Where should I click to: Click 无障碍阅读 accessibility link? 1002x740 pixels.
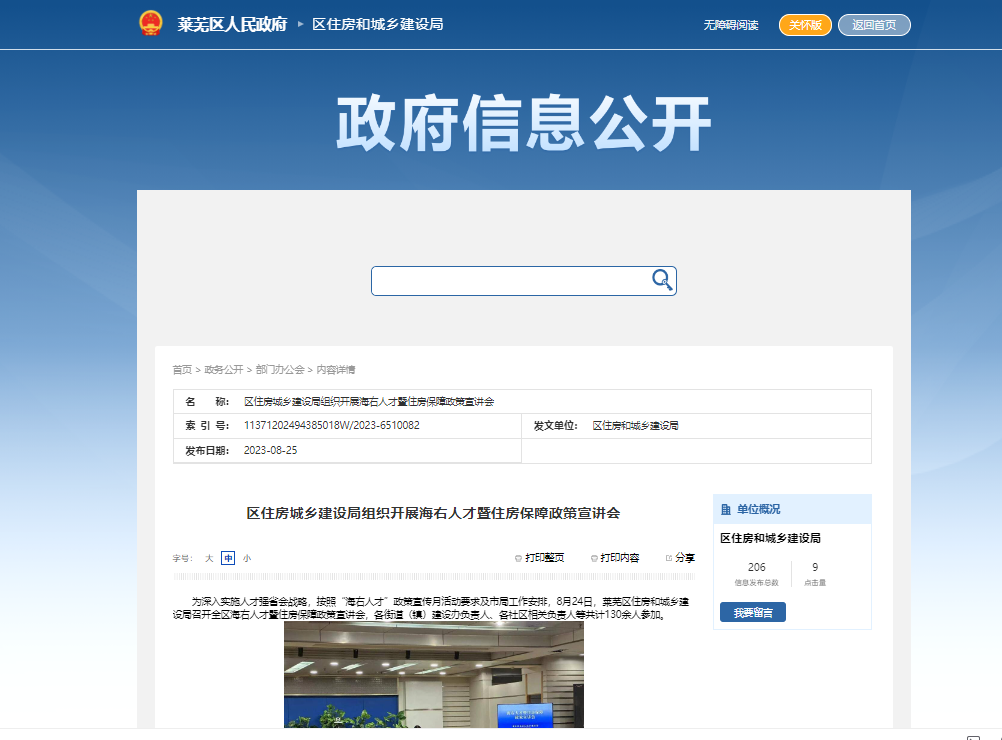tap(730, 25)
